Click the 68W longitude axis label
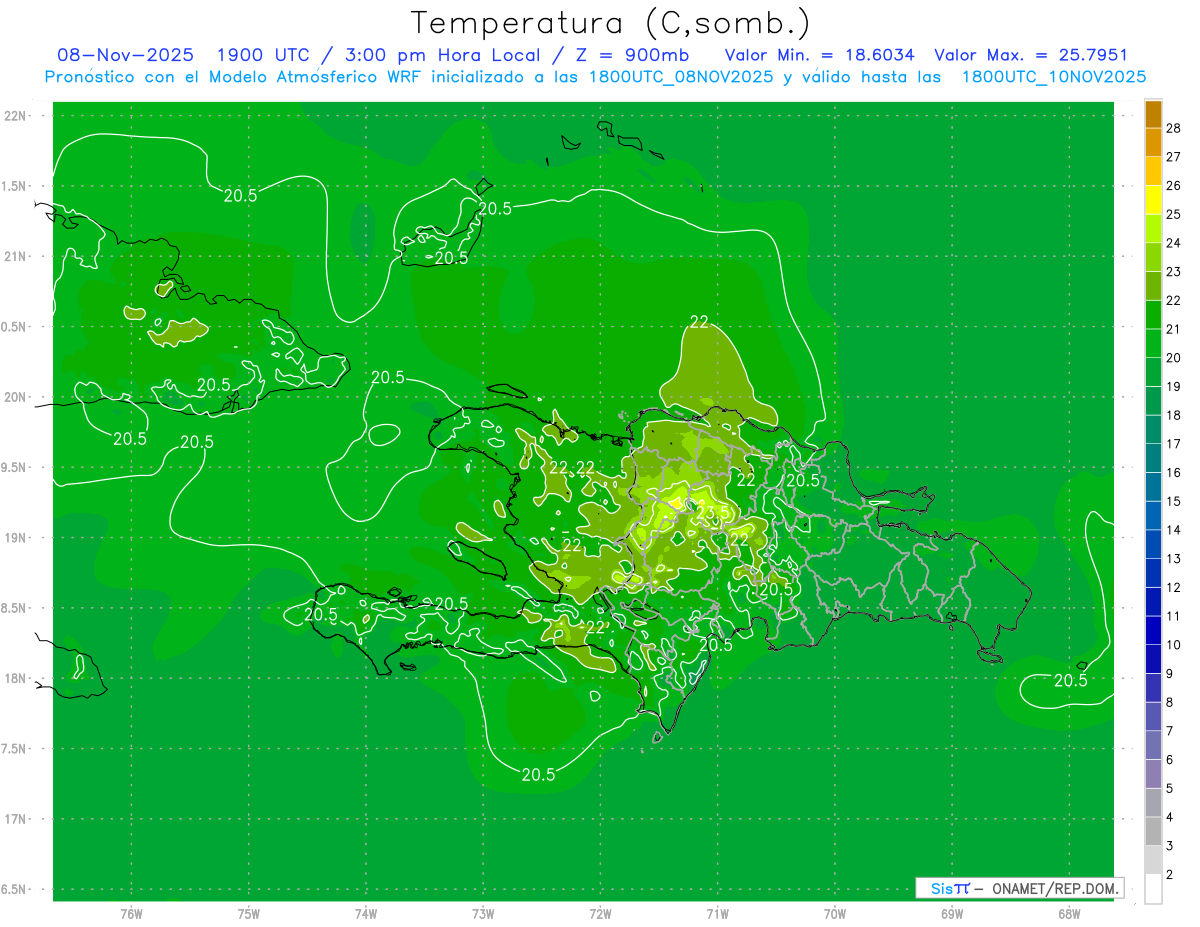The image size is (1200, 927). (x=1068, y=913)
